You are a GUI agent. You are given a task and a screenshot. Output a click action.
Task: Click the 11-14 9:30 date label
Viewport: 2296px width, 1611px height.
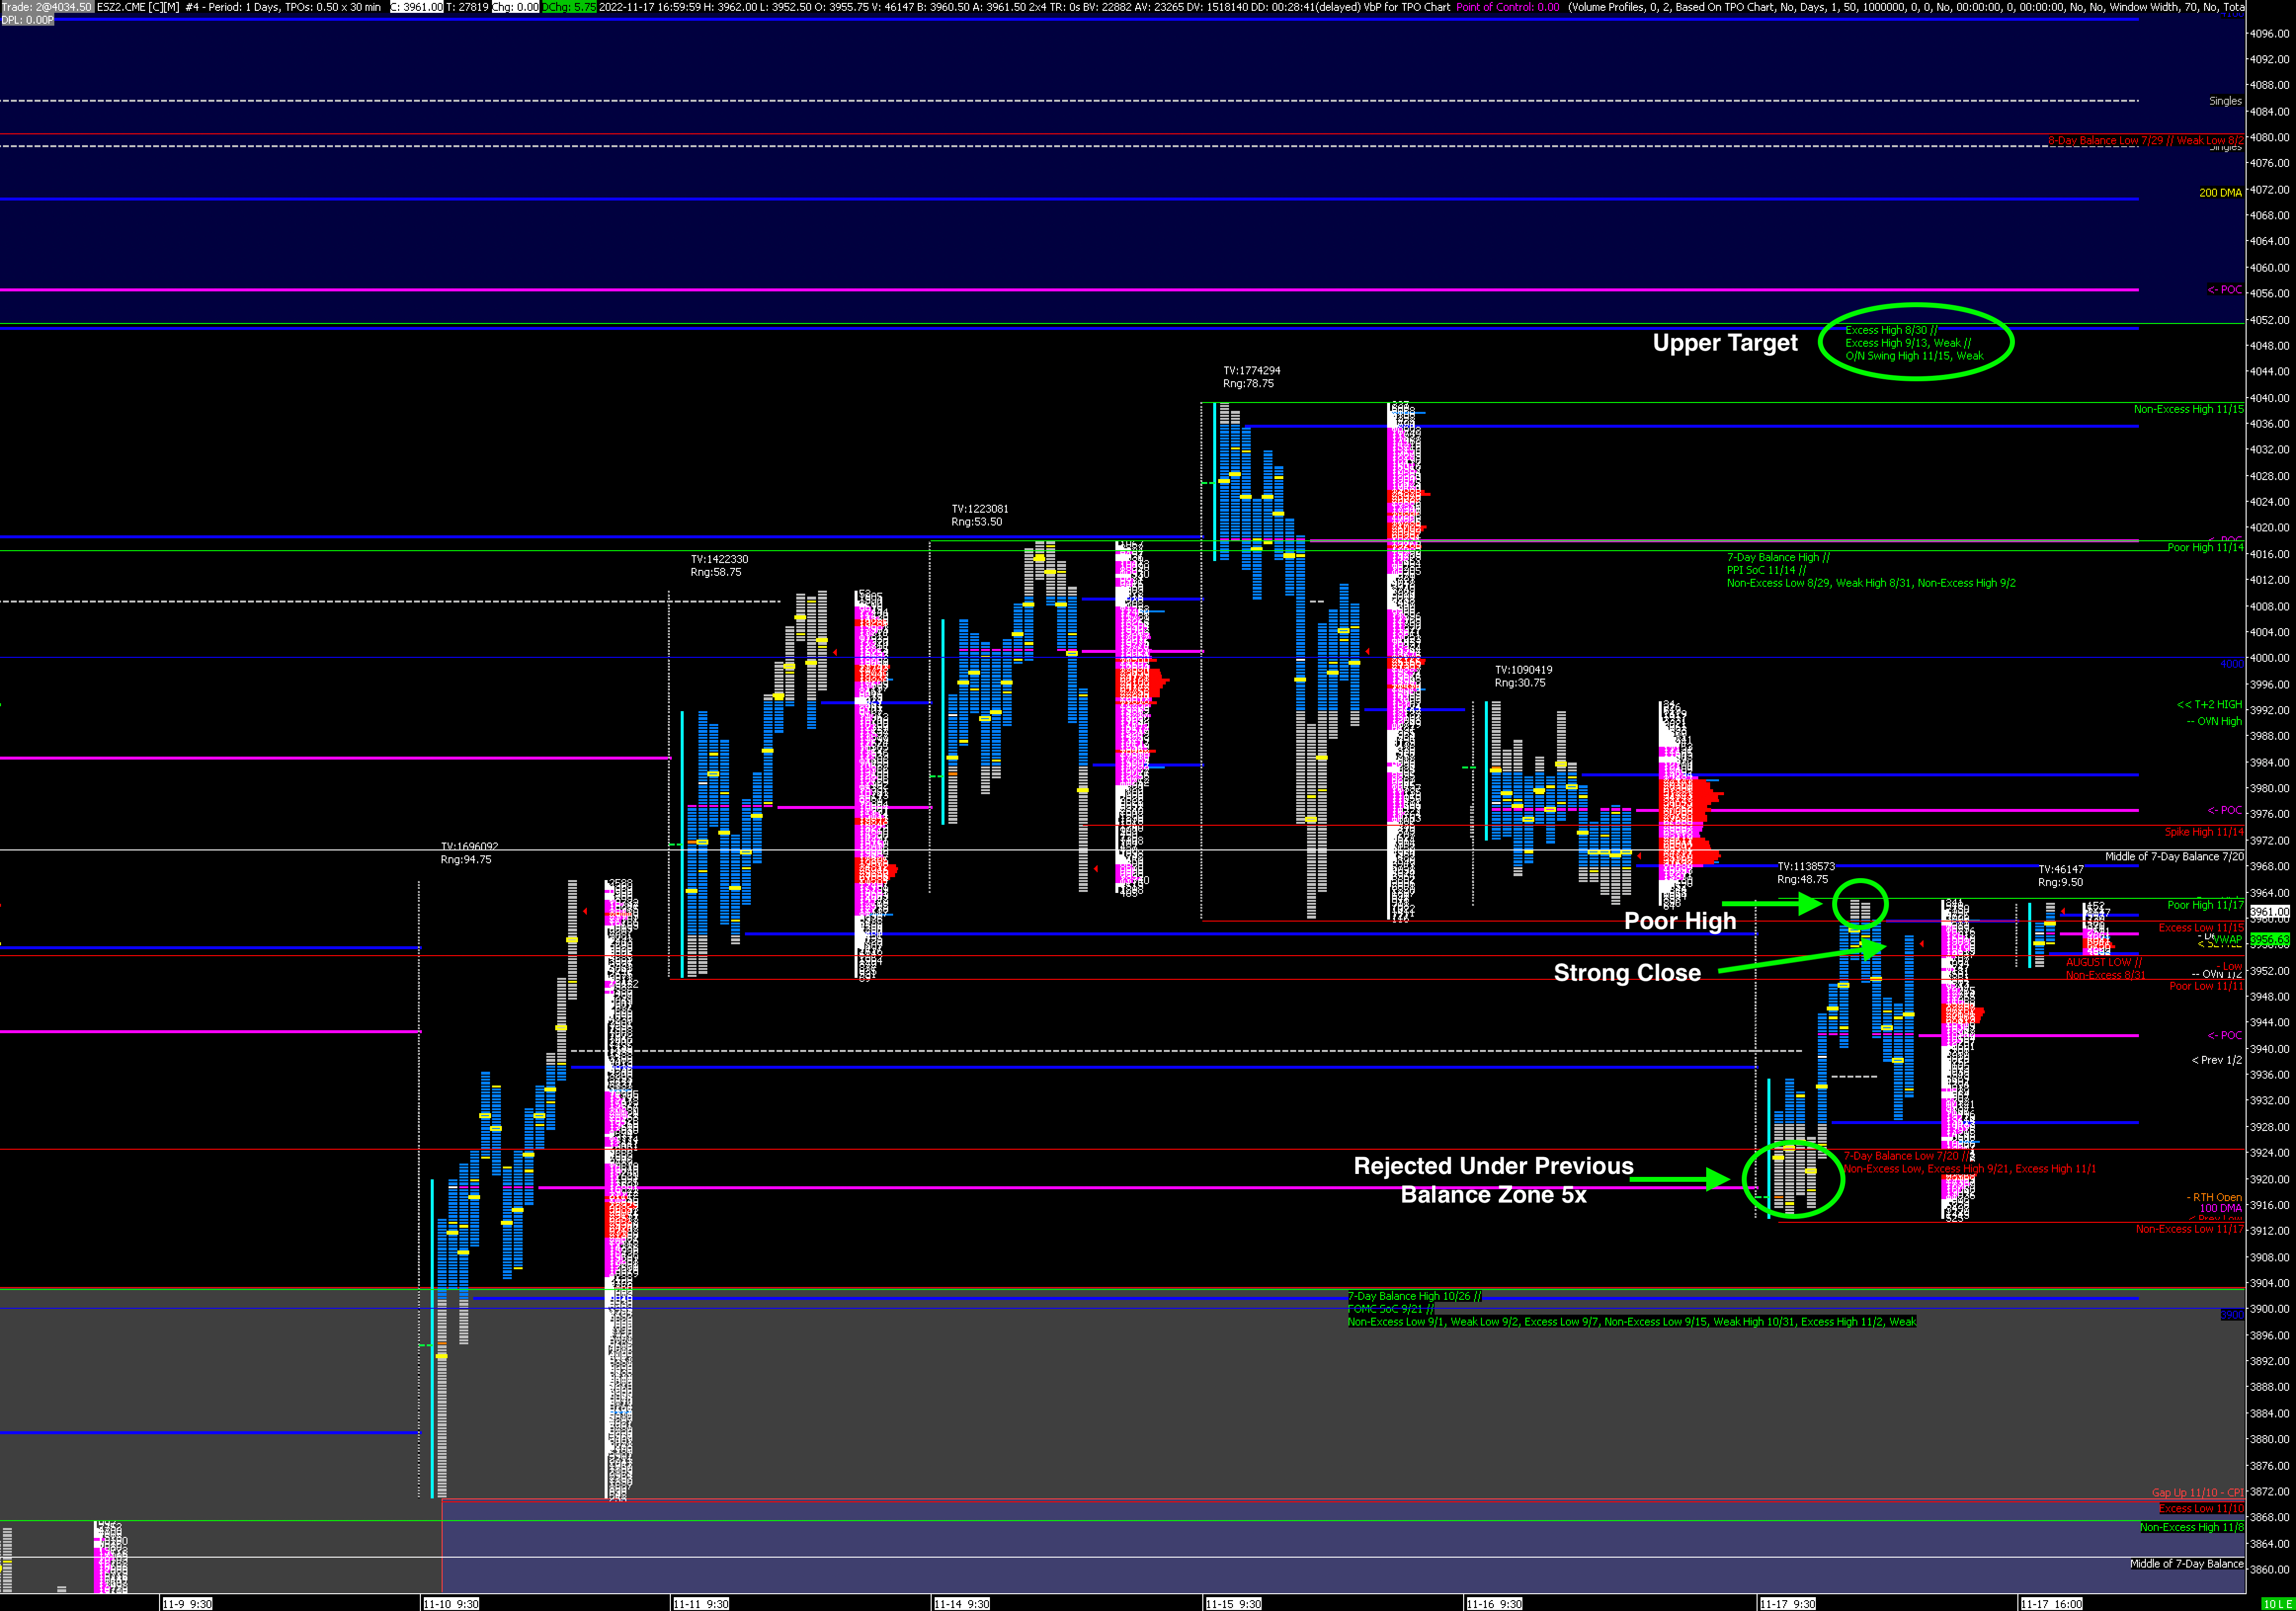click(961, 1604)
